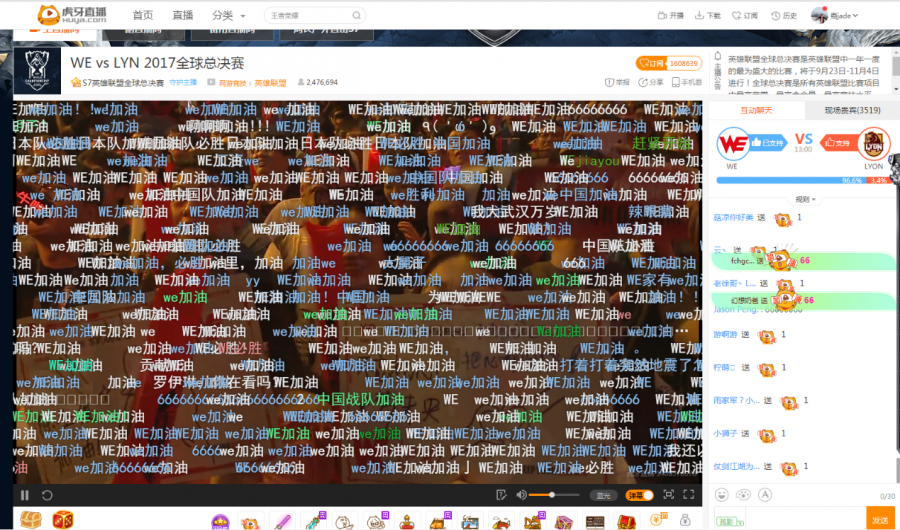The image size is (900, 530).
Task: Click the 发送 send button
Action: [880, 519]
